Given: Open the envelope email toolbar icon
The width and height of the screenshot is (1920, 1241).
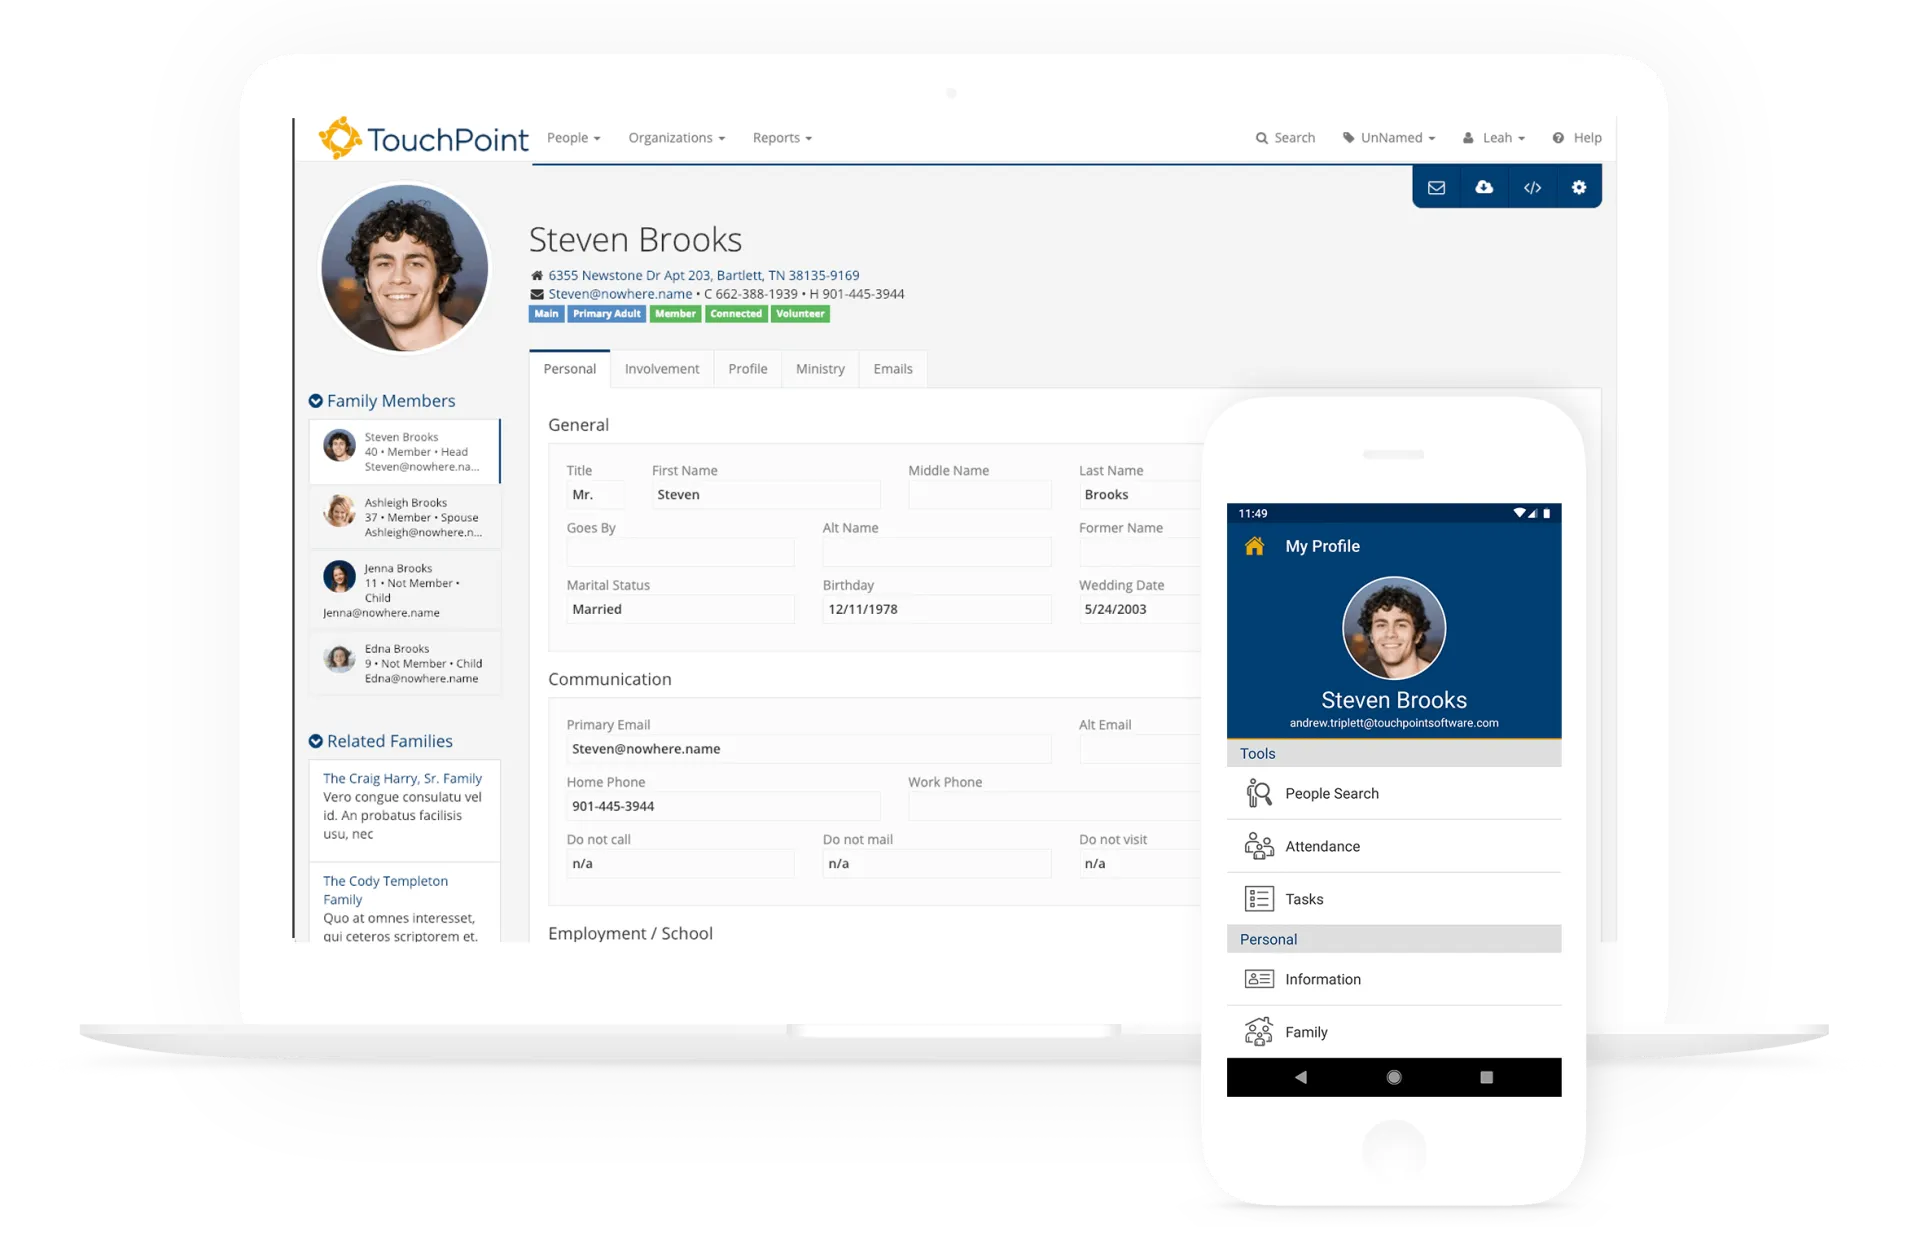Looking at the screenshot, I should click(1436, 187).
